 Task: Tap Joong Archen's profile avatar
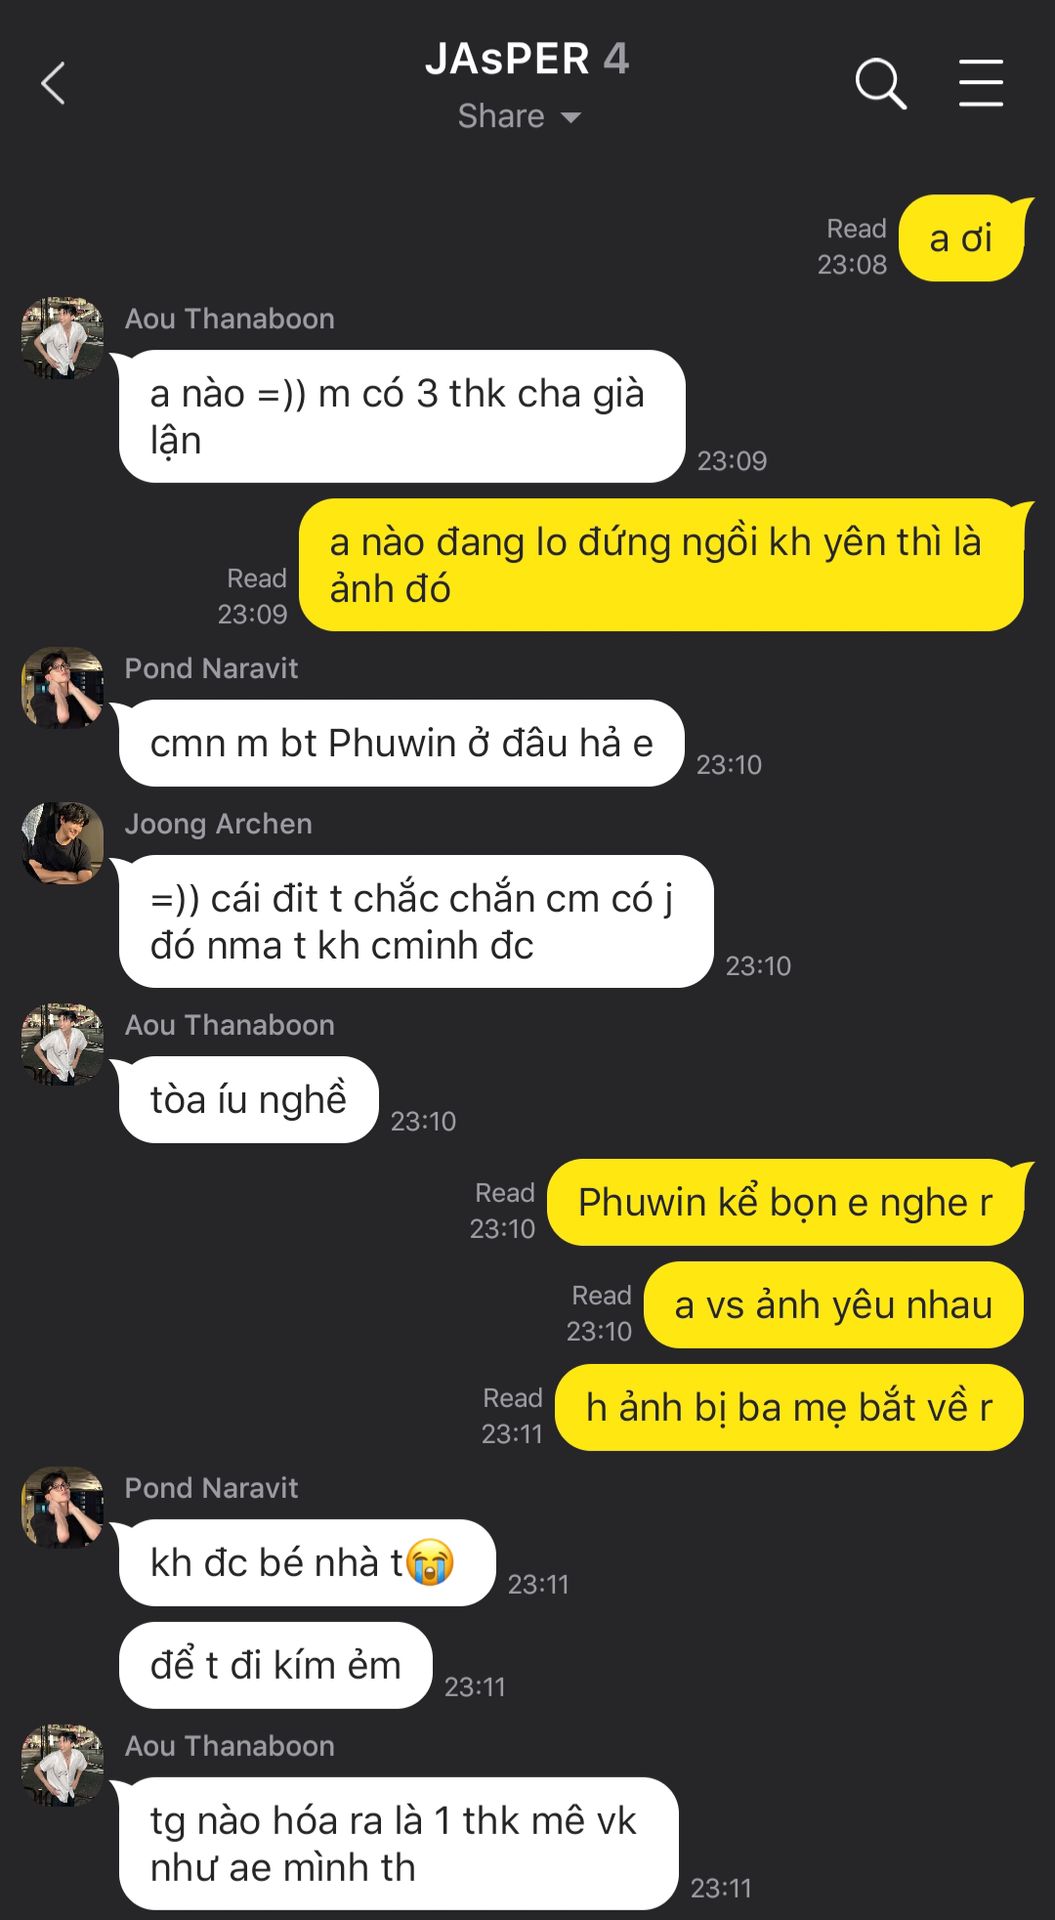tap(62, 843)
